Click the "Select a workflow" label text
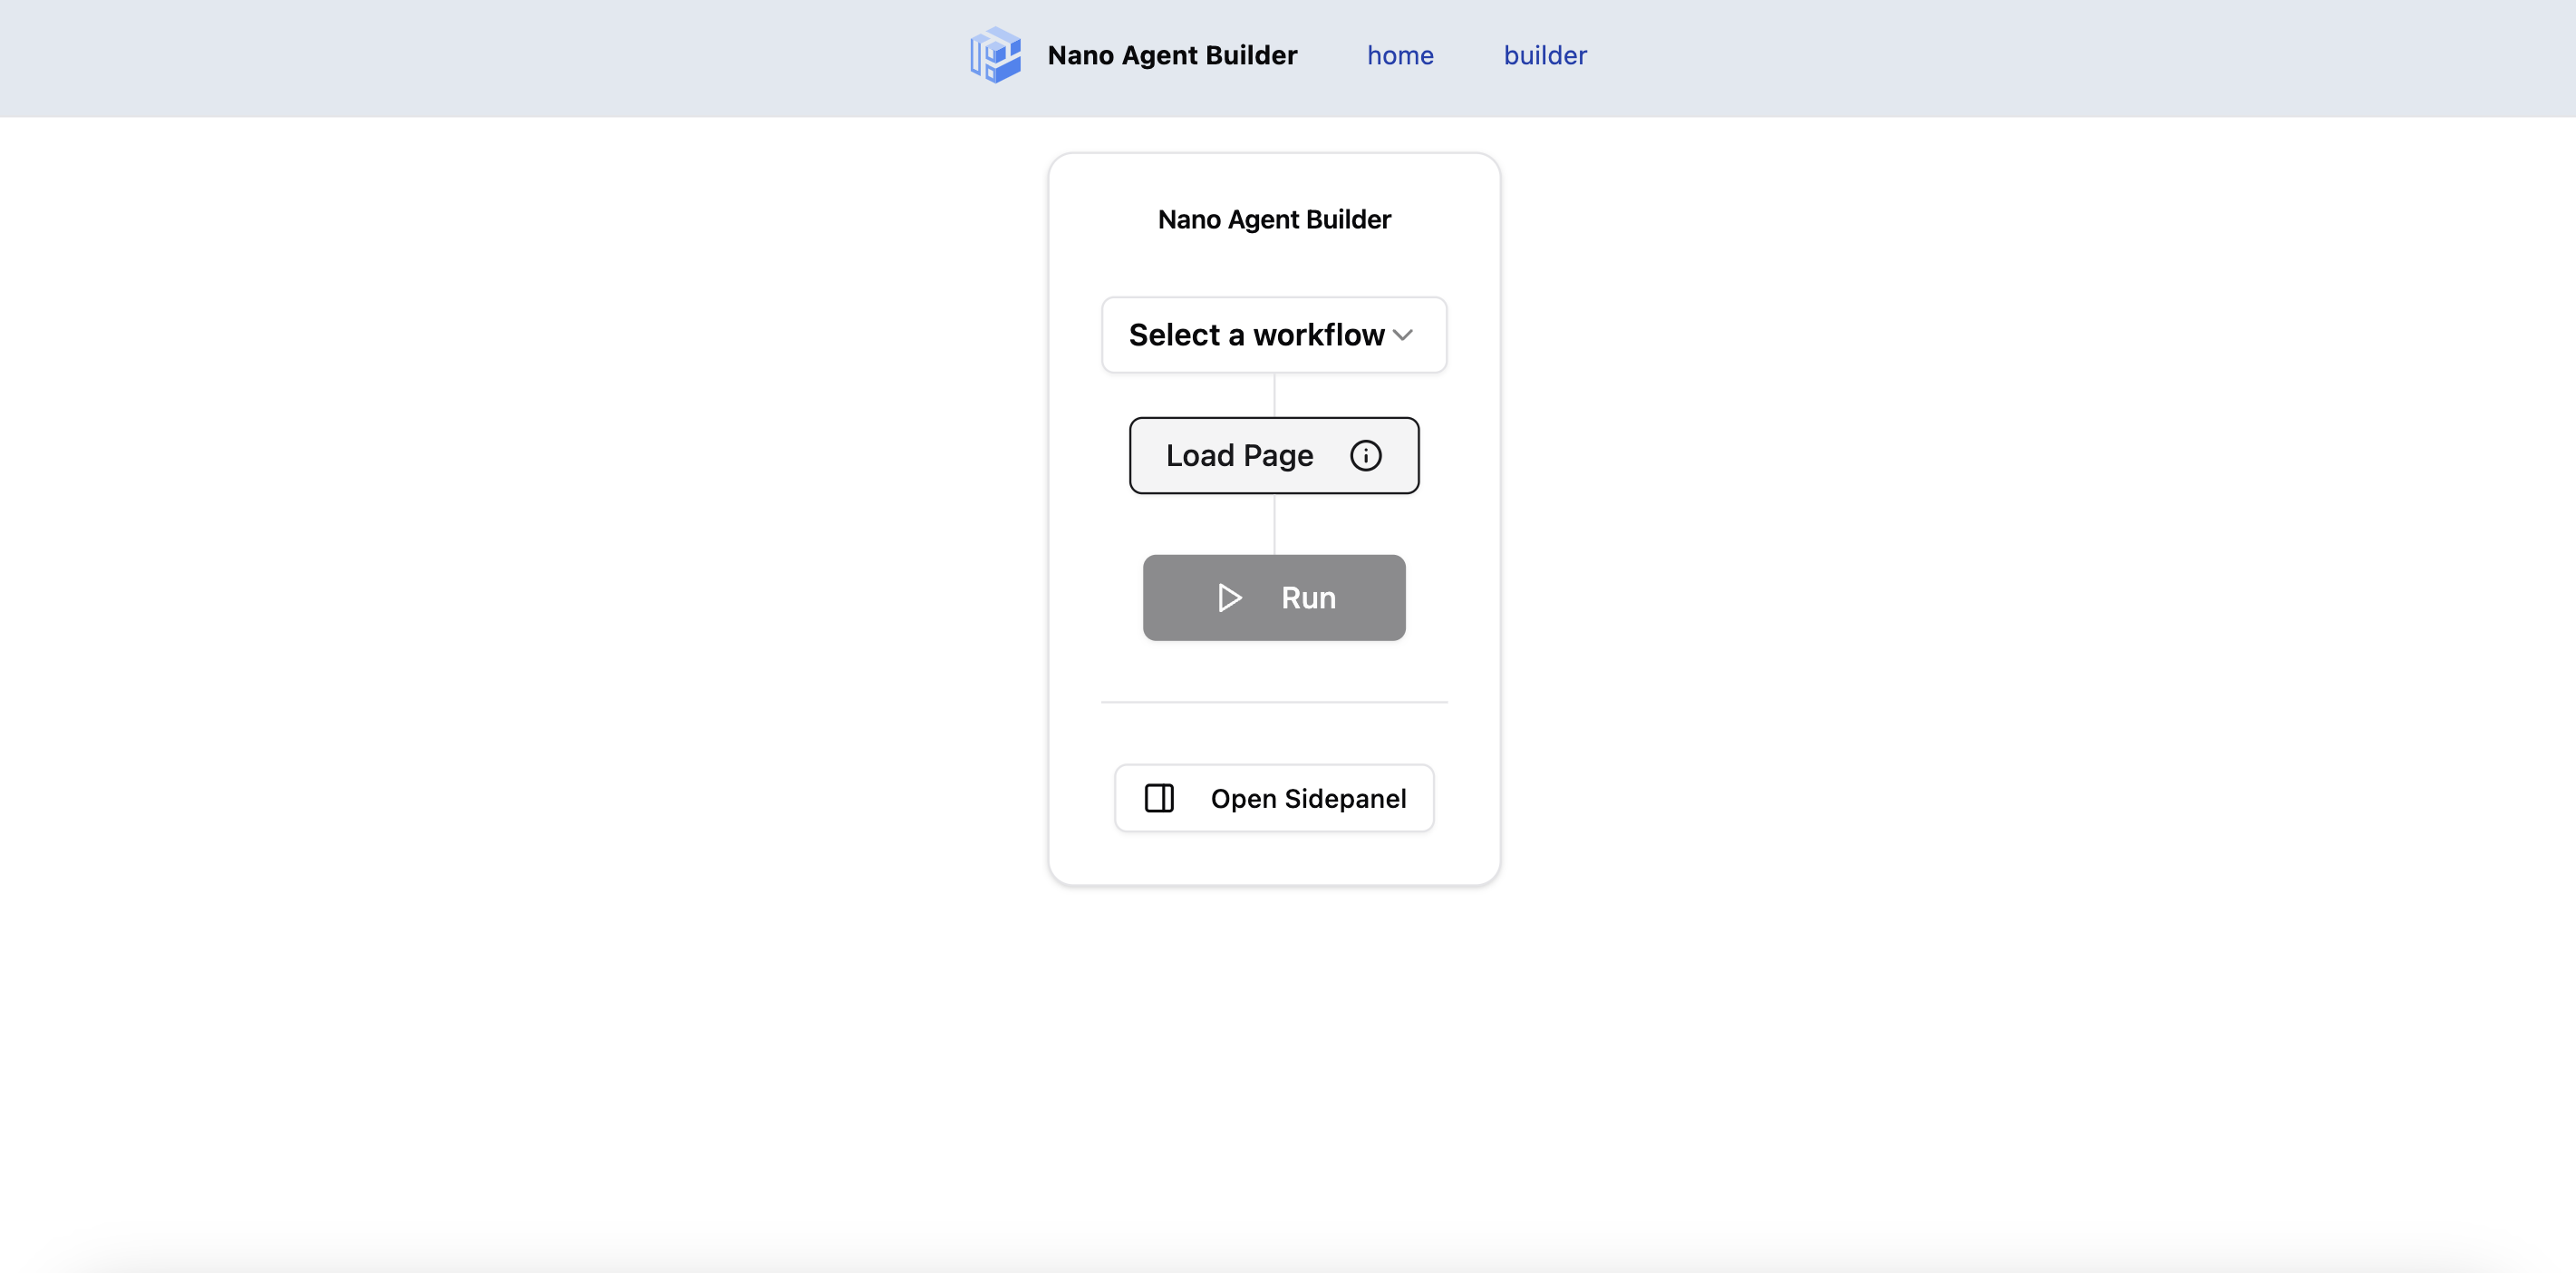This screenshot has height=1273, width=2576. pos(1255,335)
